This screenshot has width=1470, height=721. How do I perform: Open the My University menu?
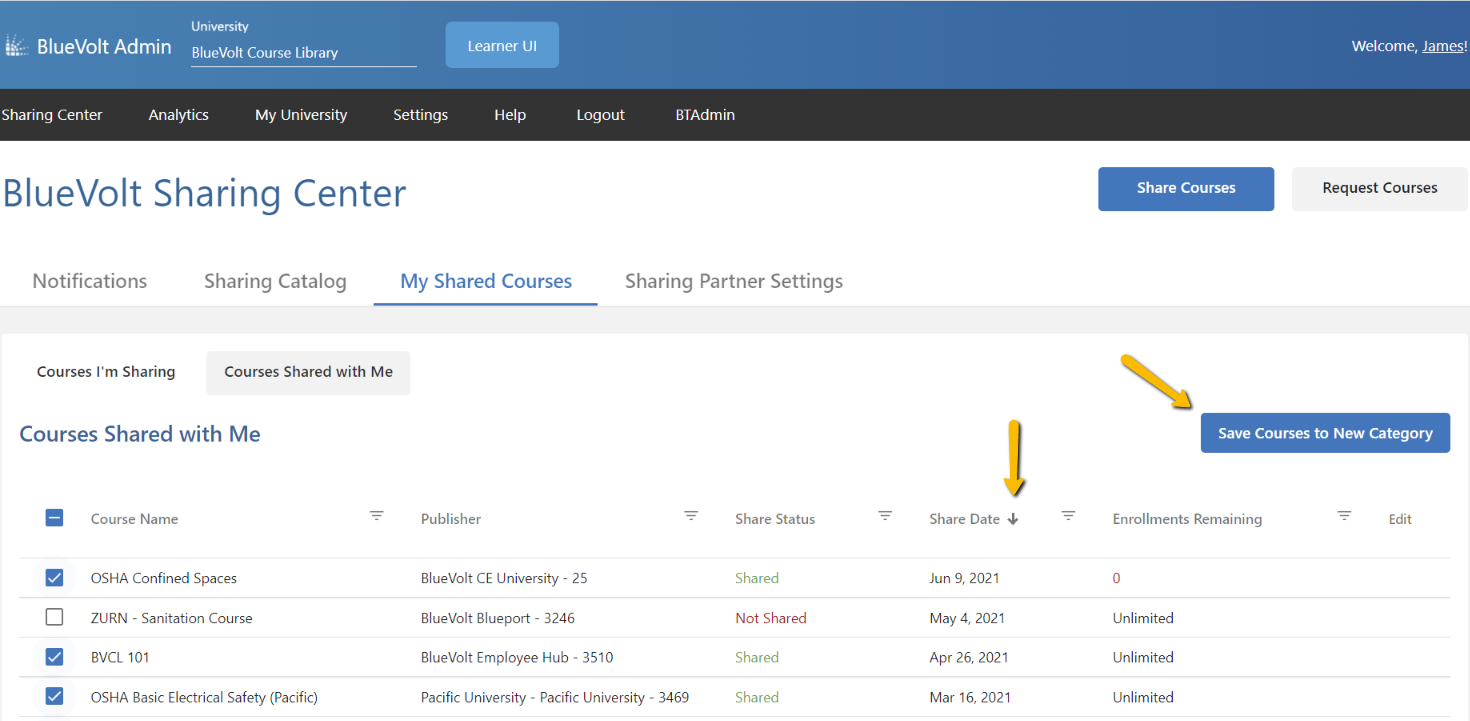[x=301, y=115]
